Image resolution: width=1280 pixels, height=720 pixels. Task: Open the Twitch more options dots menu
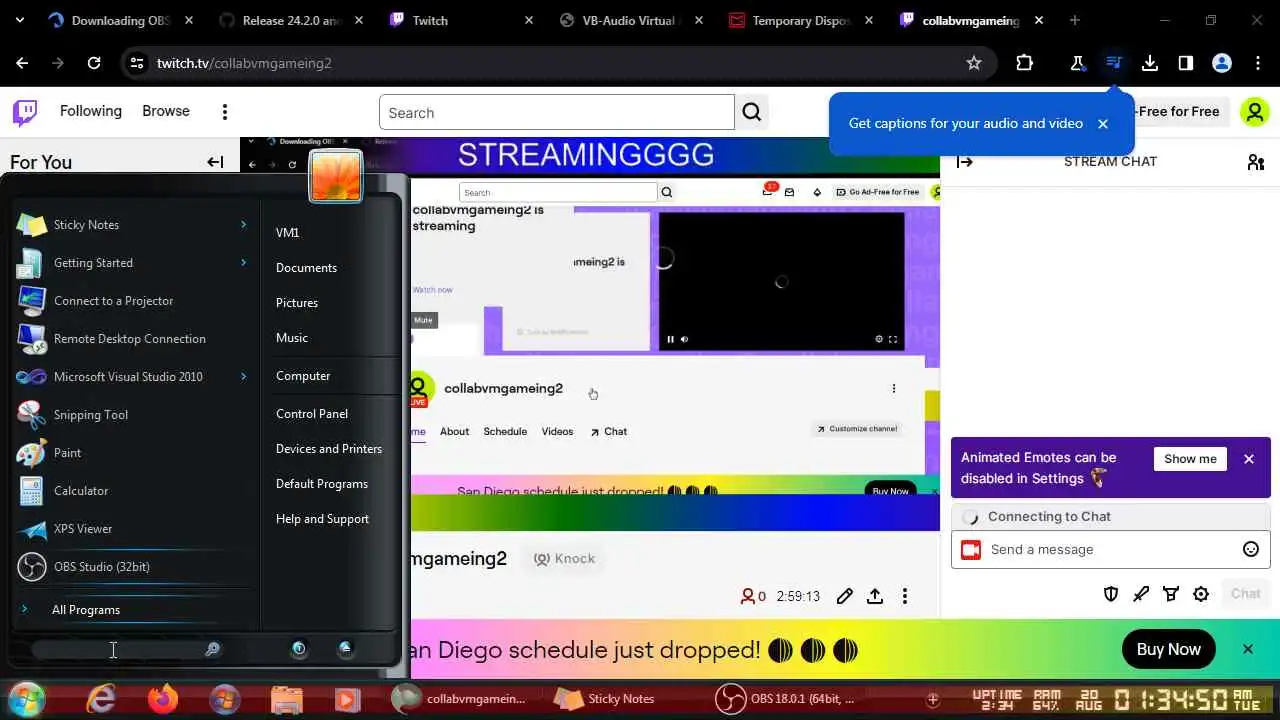225,112
